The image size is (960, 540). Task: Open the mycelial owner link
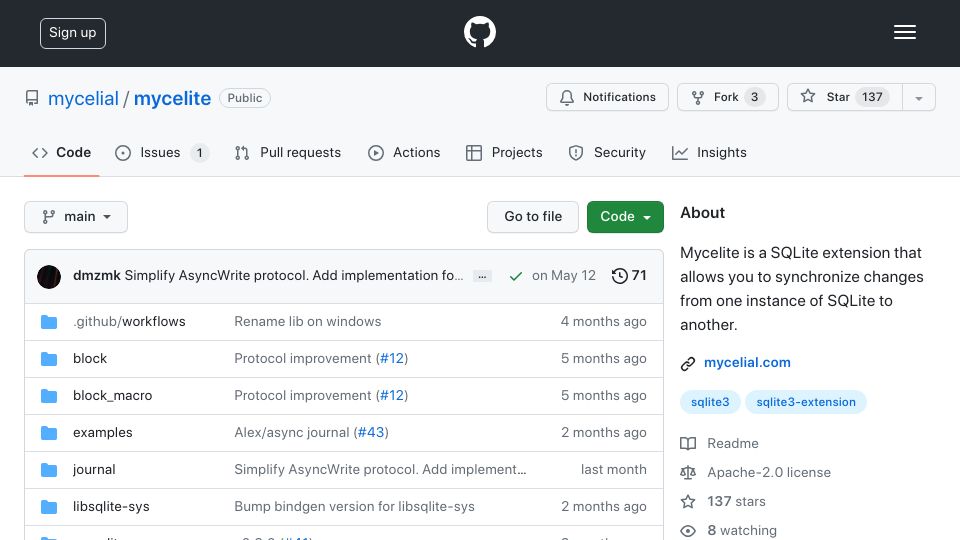(83, 98)
